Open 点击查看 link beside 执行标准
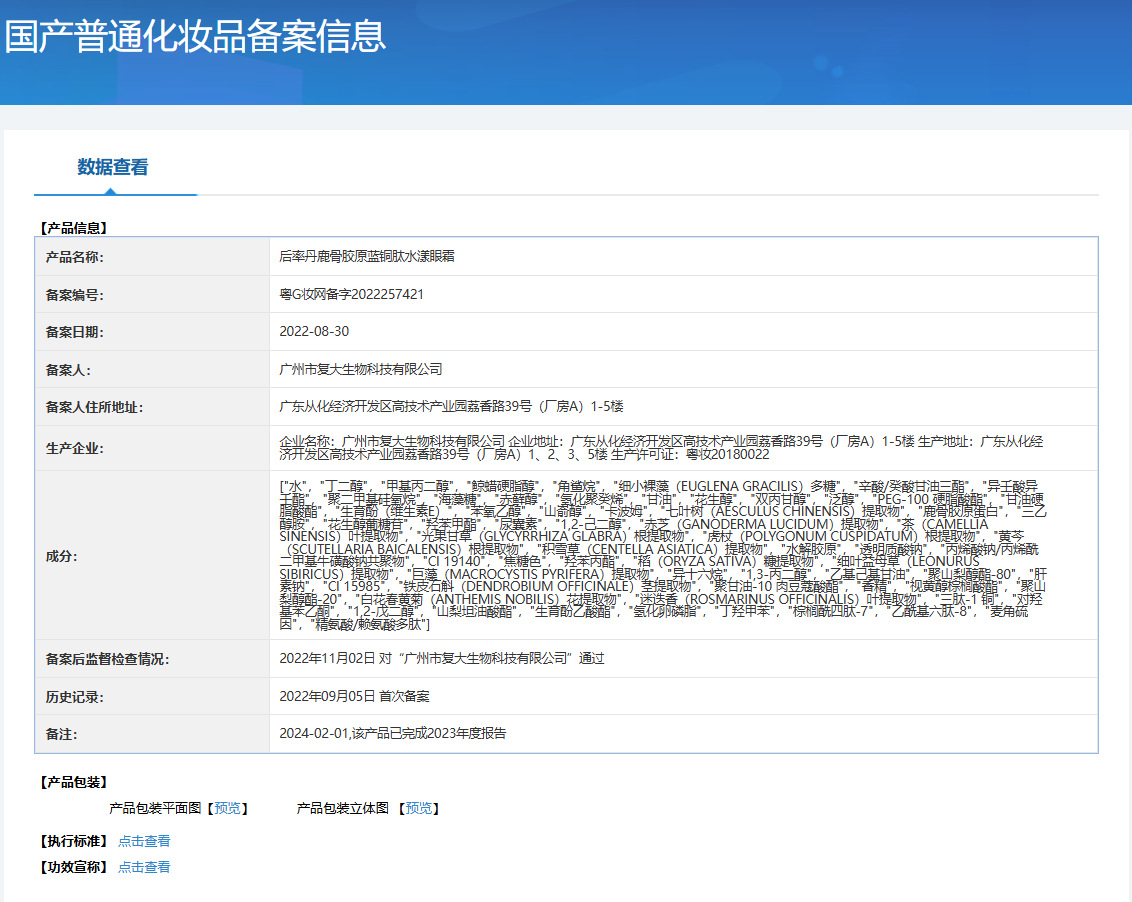The width and height of the screenshot is (1132, 902). [144, 841]
